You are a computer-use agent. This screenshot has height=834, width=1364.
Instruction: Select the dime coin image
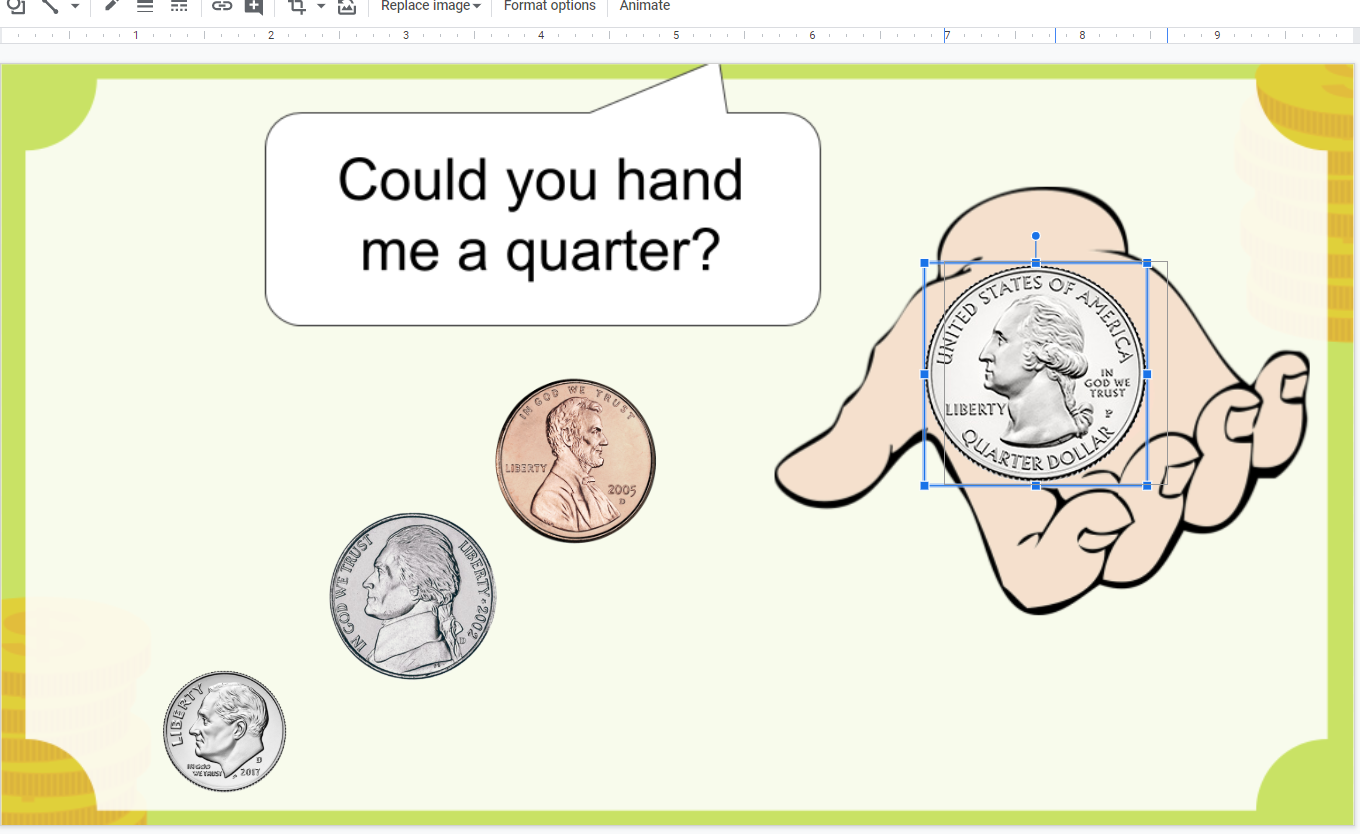[x=224, y=731]
